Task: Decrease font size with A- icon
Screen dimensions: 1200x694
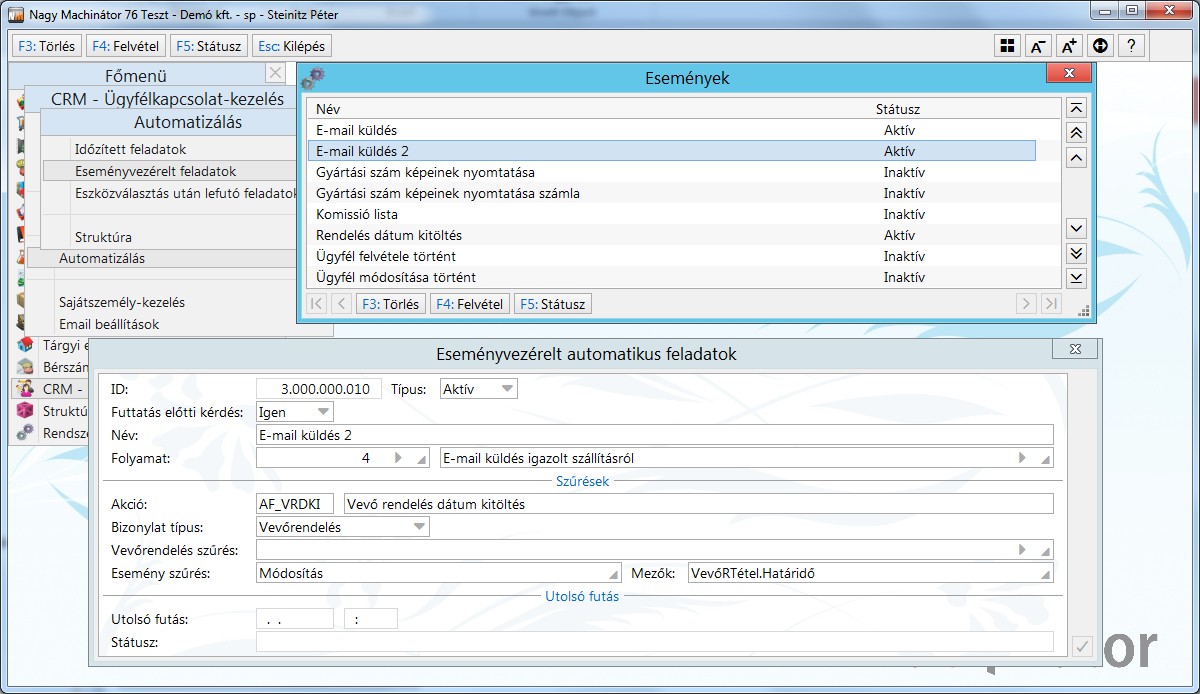Action: [1038, 46]
